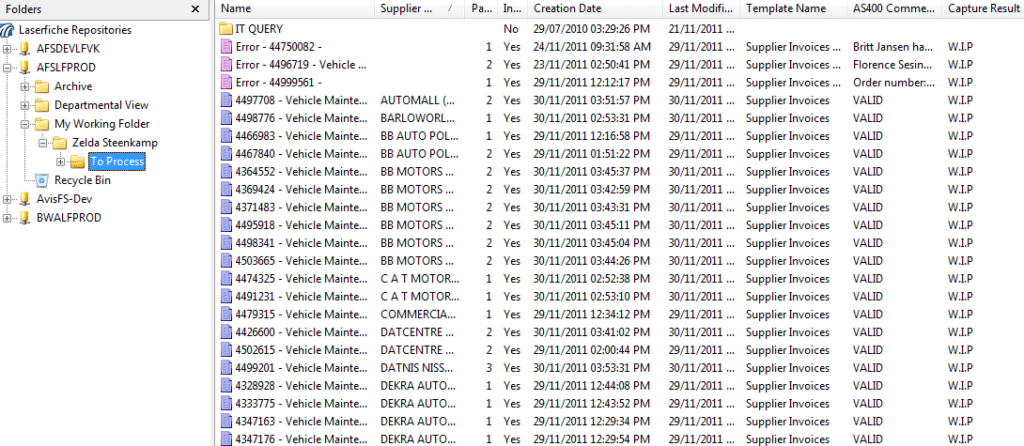Click the IT QUERY folder icon
Screen dimensions: 1024x446
[226, 29]
